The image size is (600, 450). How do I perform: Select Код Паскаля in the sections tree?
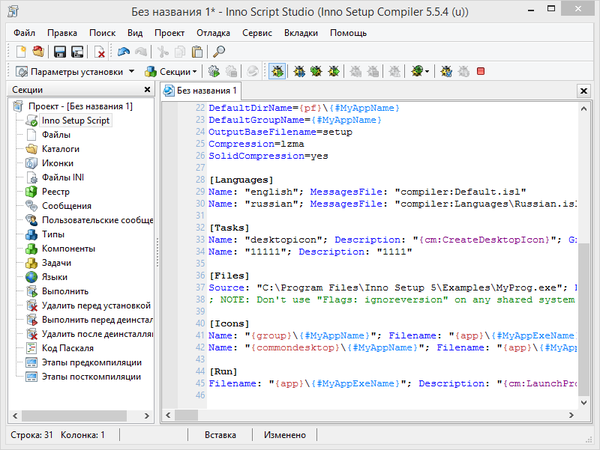tap(69, 347)
